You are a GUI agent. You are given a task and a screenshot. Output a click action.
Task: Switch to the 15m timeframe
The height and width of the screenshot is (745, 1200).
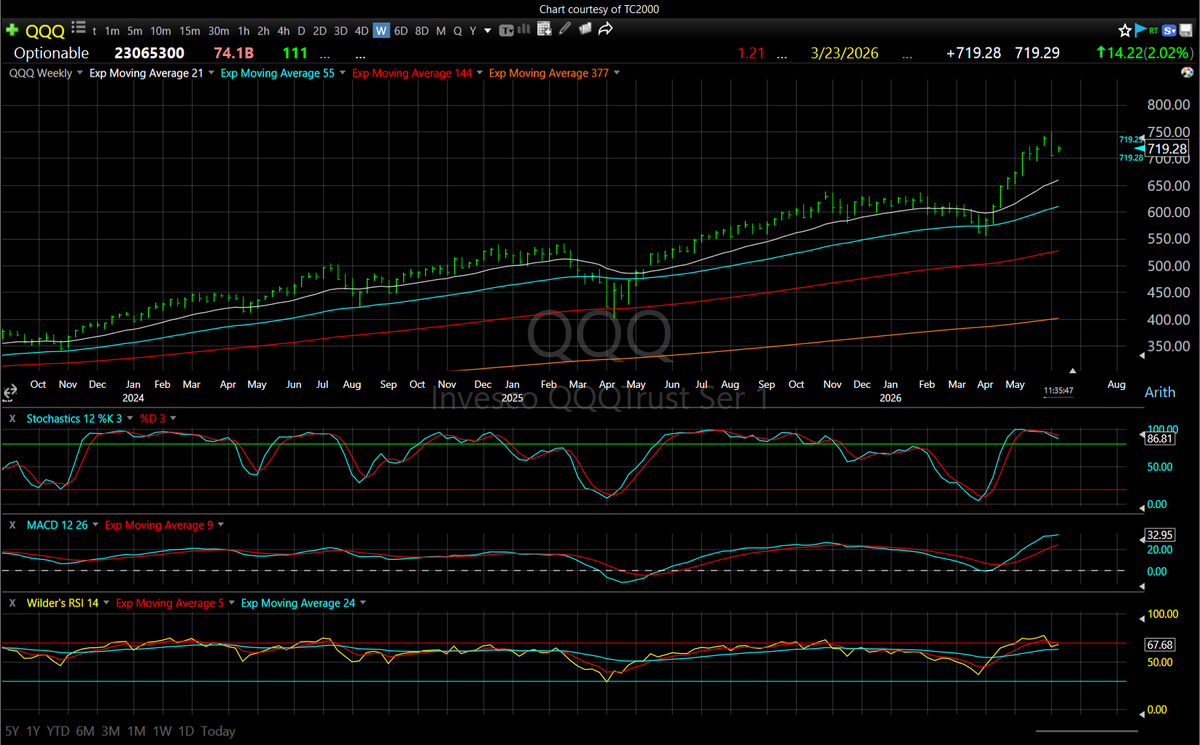[x=189, y=31]
